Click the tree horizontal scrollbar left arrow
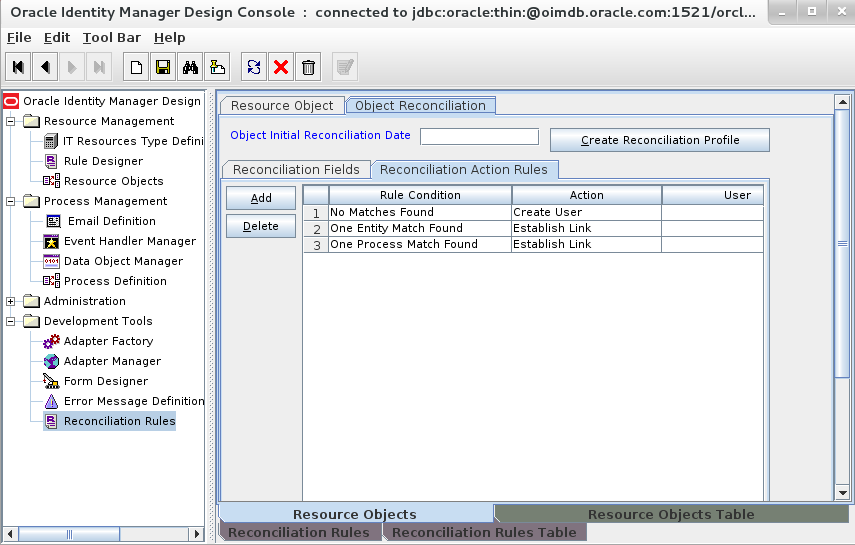The width and height of the screenshot is (855, 545). coord(10,534)
